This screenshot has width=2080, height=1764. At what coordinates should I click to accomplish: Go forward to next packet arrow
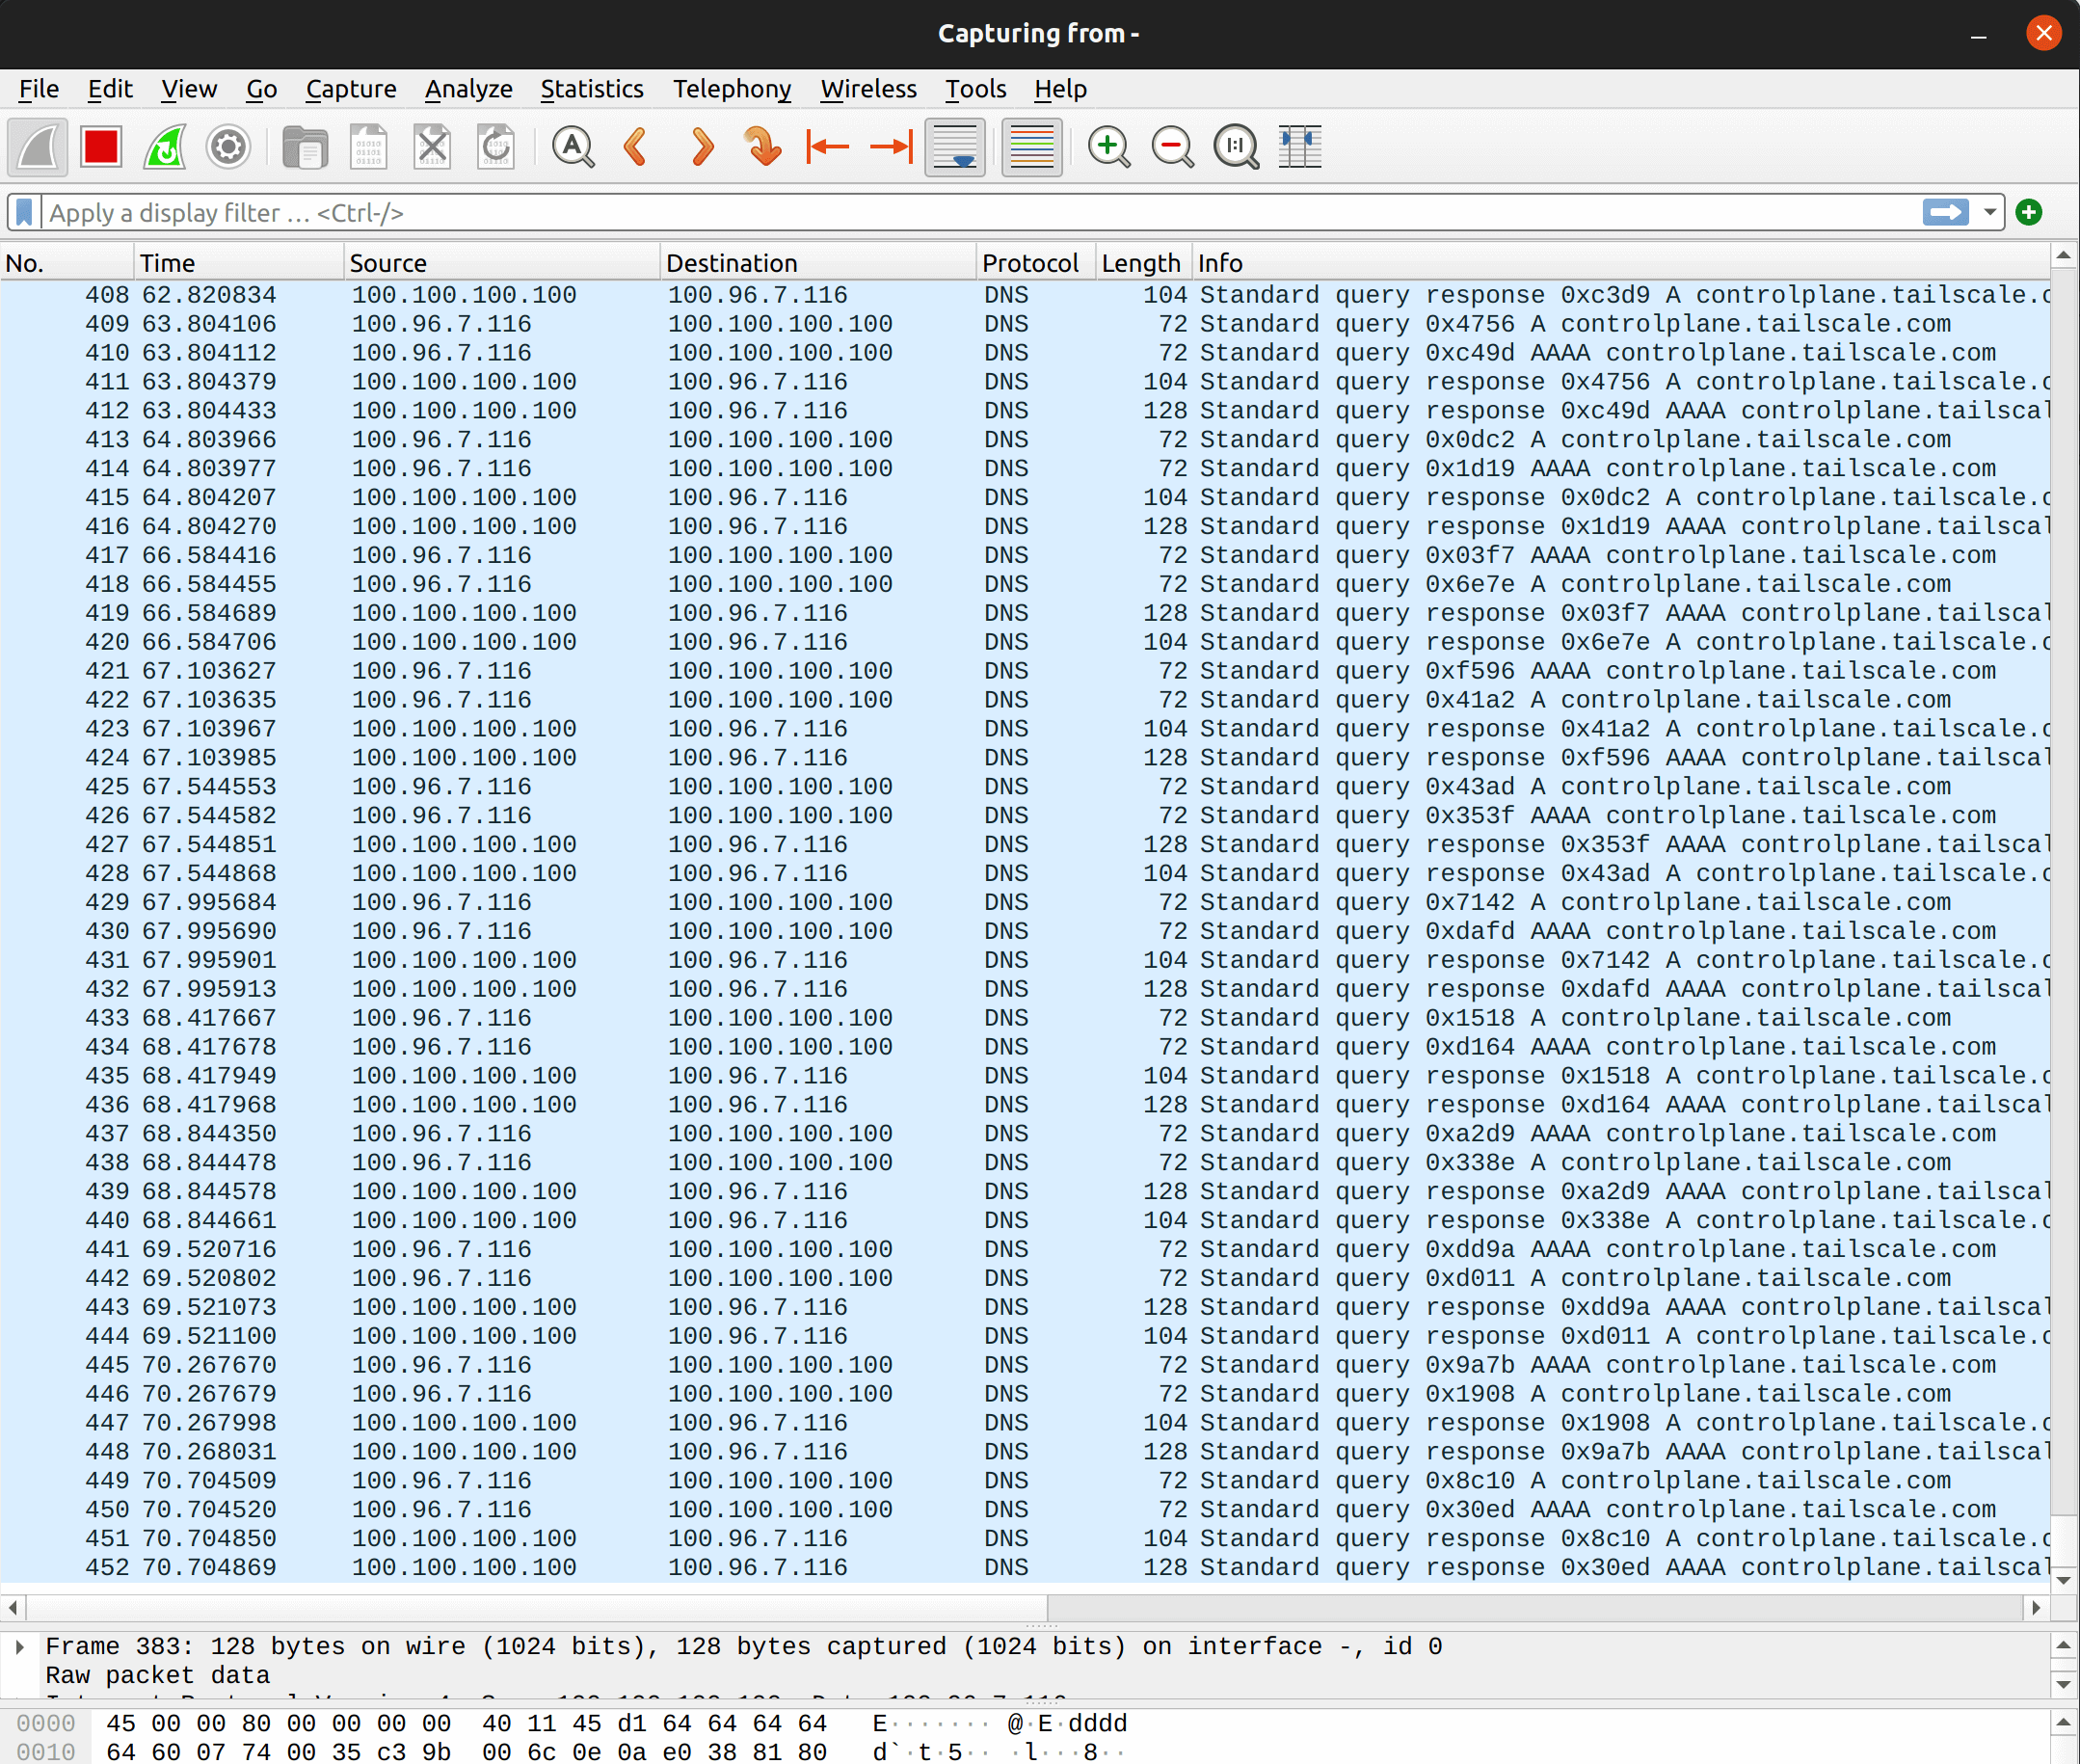[702, 147]
